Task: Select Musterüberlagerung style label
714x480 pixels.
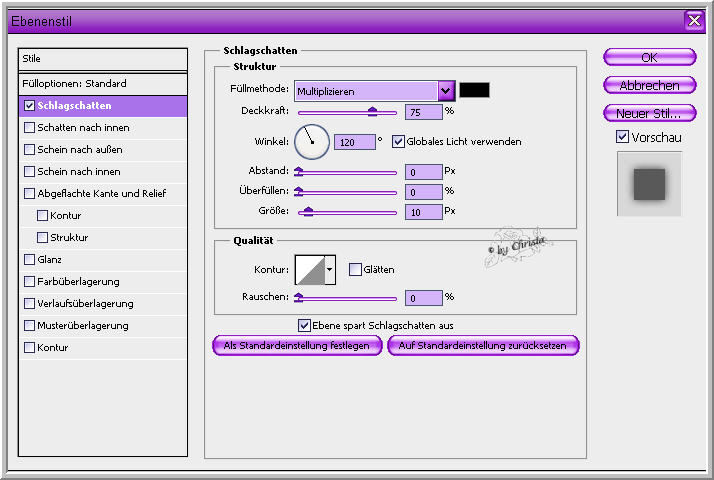Action: pos(83,326)
